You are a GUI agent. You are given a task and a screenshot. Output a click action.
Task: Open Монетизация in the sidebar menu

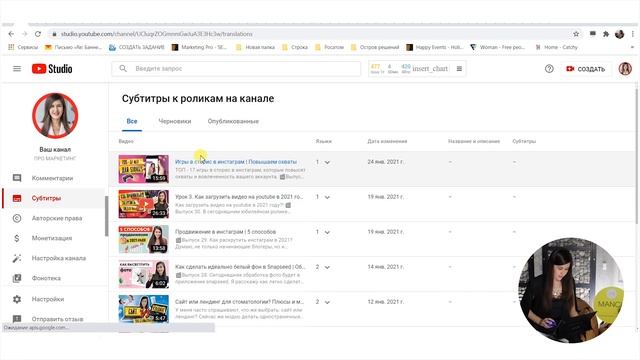(52, 238)
